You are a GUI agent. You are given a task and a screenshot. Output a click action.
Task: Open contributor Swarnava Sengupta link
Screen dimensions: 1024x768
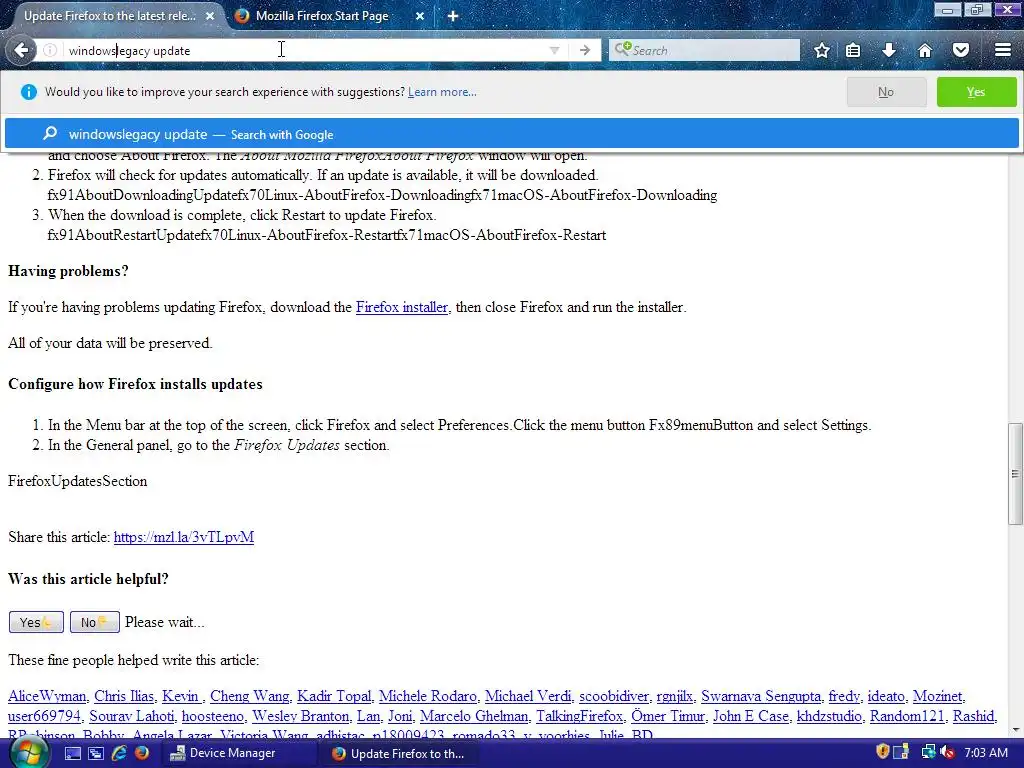[x=761, y=696]
